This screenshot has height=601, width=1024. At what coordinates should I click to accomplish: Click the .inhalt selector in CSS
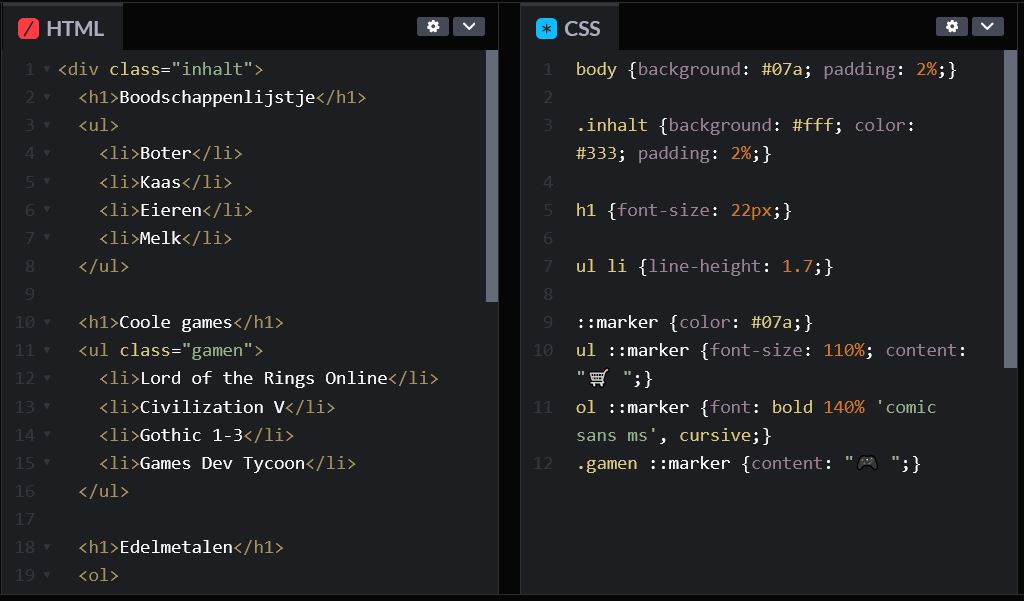pyautogui.click(x=612, y=125)
